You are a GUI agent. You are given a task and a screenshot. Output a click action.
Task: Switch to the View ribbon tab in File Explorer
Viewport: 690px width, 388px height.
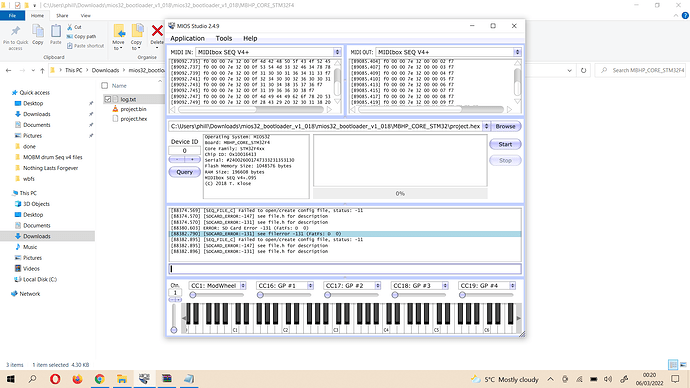click(85, 15)
